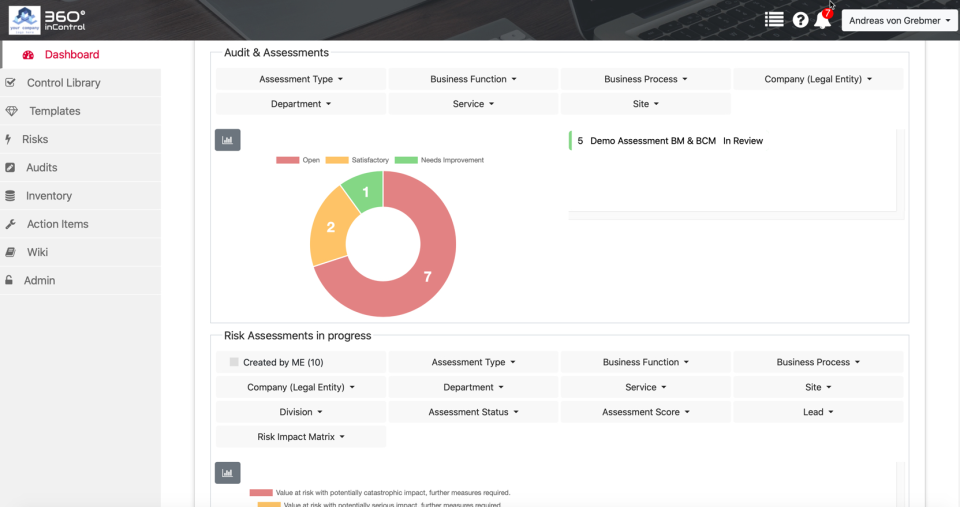
Task: Toggle the Created by ME checkbox
Action: tap(234, 363)
